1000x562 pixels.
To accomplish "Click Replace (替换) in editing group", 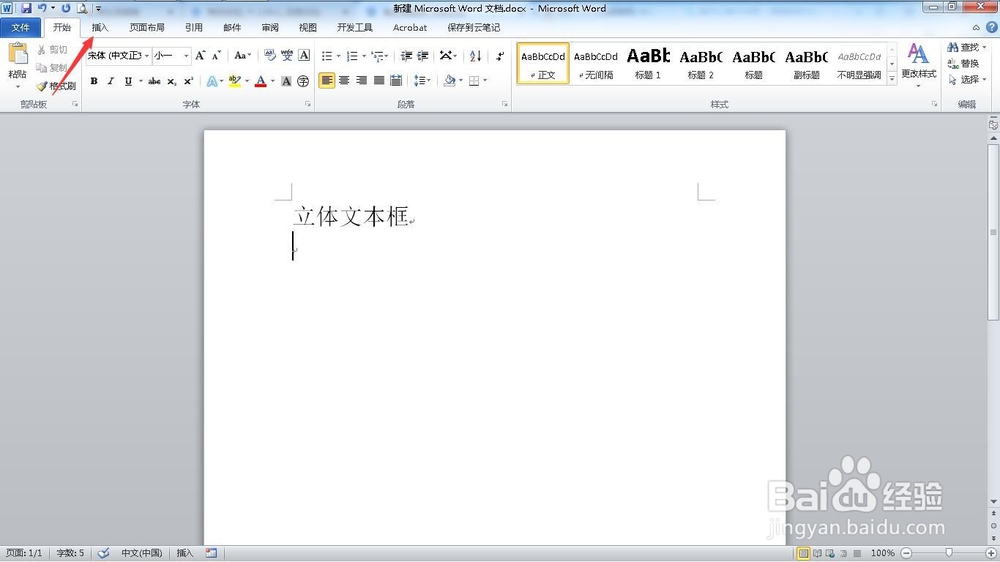I will (964, 63).
